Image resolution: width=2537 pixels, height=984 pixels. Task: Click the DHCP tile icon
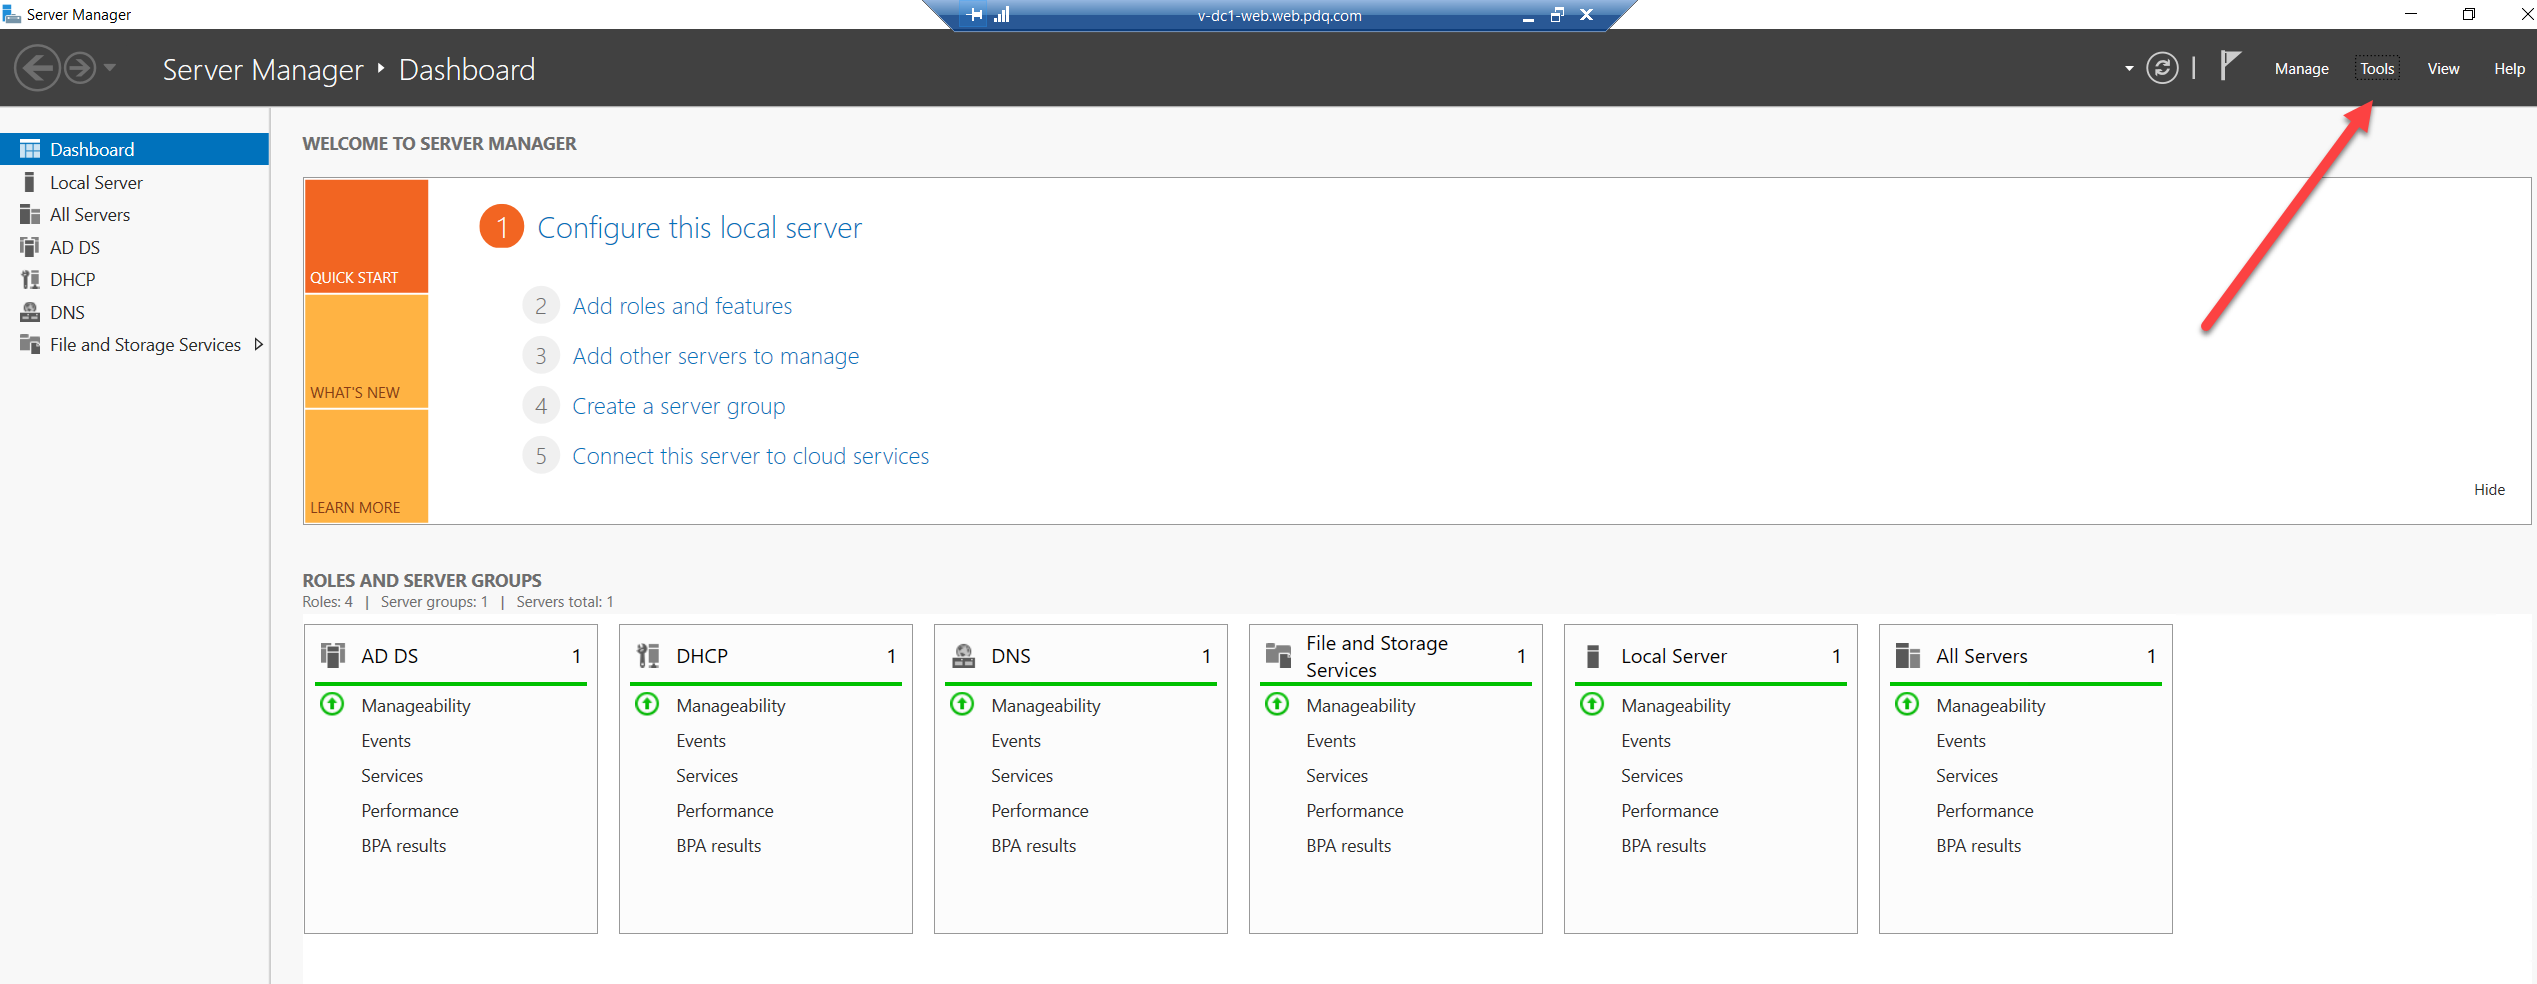point(648,655)
